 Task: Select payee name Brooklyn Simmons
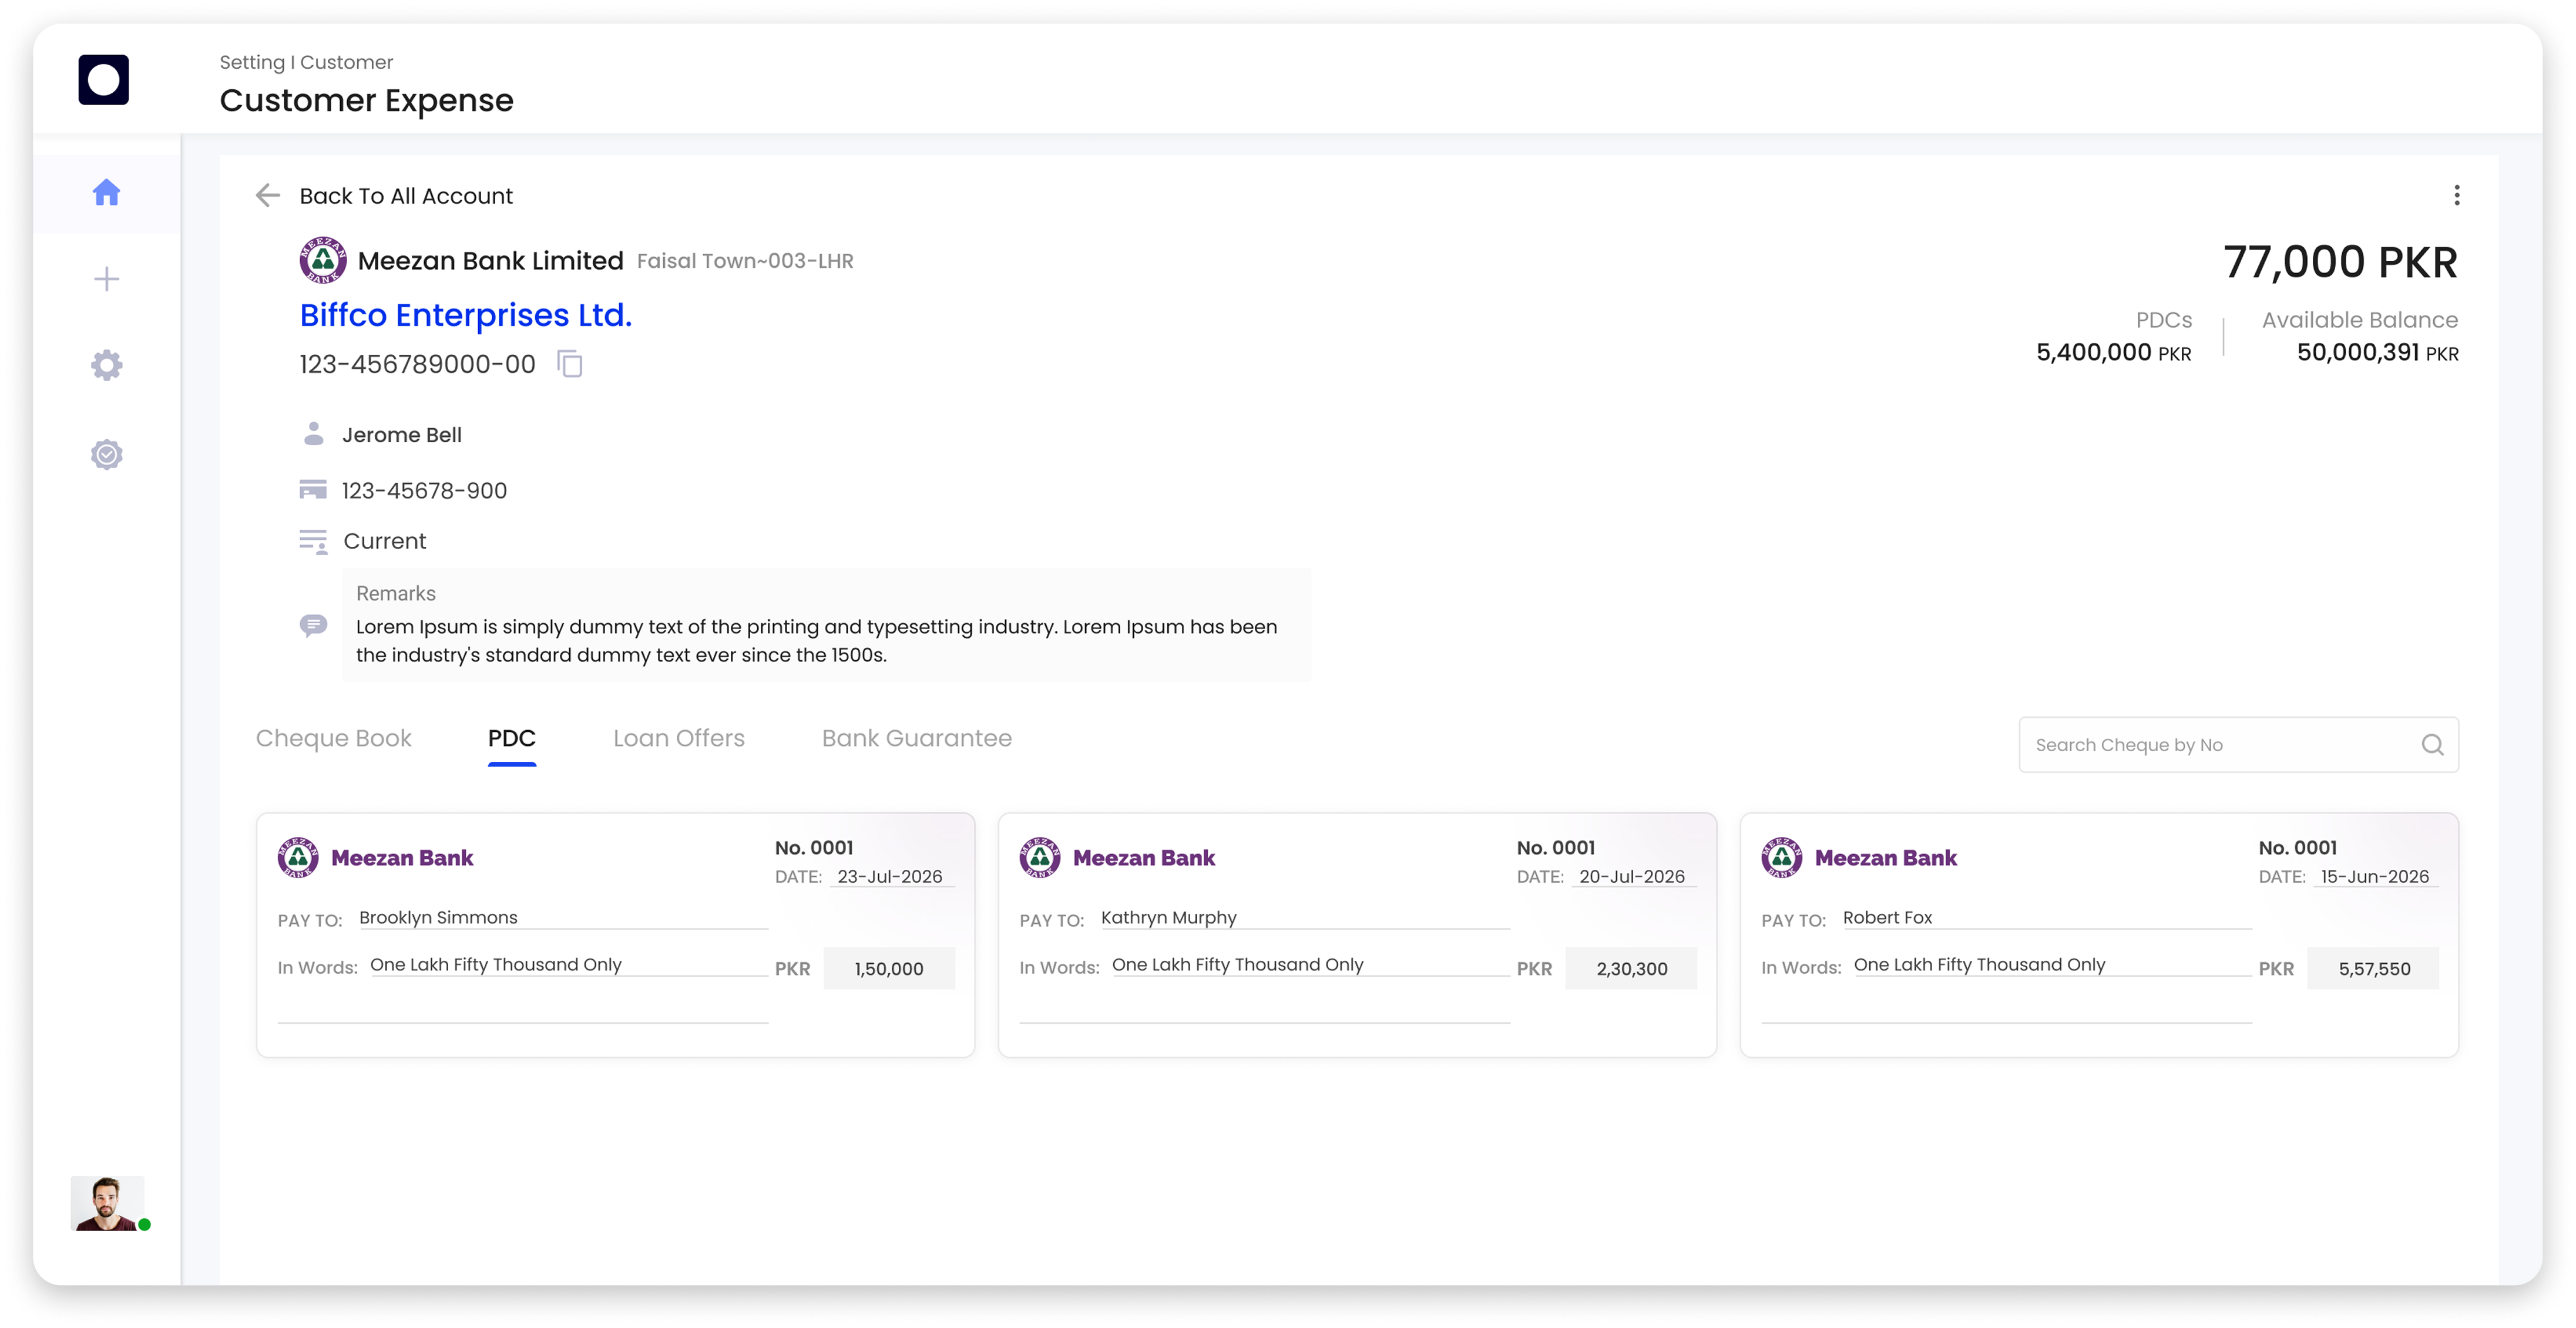tap(438, 917)
